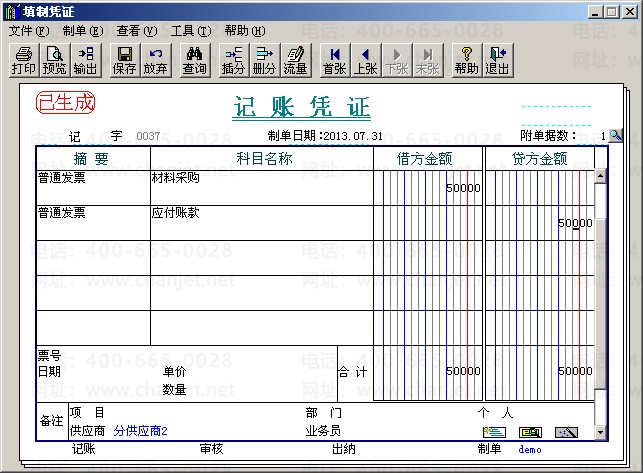The height and width of the screenshot is (473, 643).
Task: Click the voucher number 0037
Action: click(x=148, y=136)
